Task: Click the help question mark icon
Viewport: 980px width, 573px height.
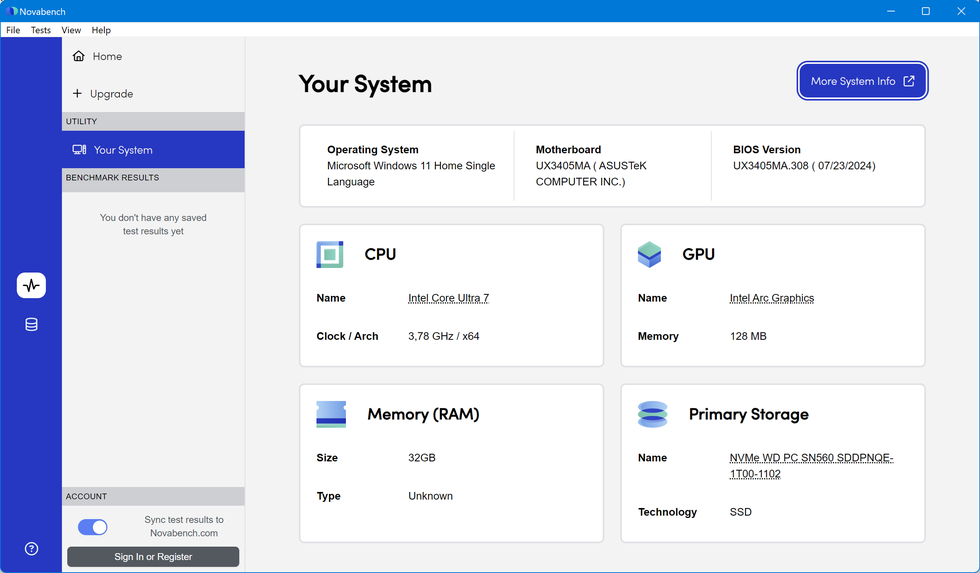Action: tap(31, 548)
